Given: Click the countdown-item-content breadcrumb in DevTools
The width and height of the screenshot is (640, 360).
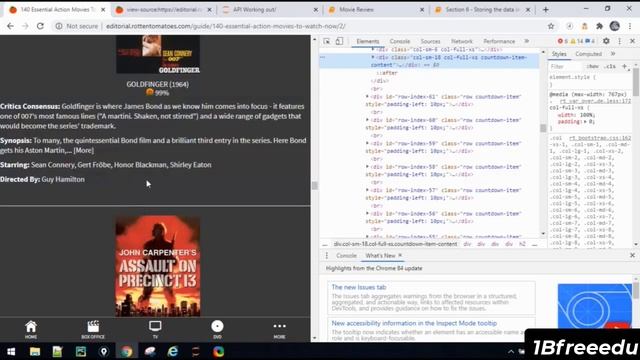Looking at the screenshot, I should coord(395,244).
